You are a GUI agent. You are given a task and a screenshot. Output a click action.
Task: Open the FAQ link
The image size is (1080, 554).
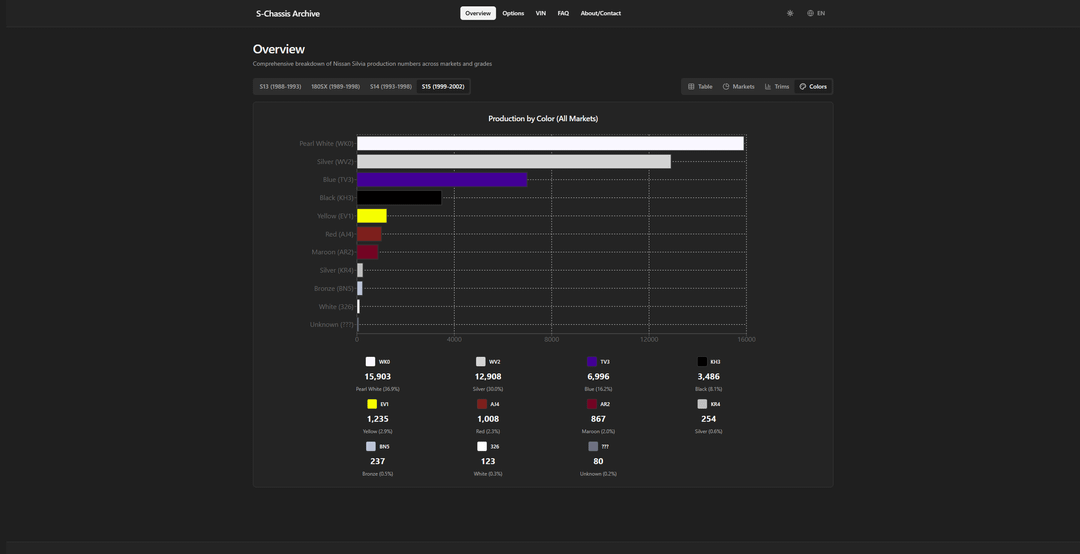point(563,13)
